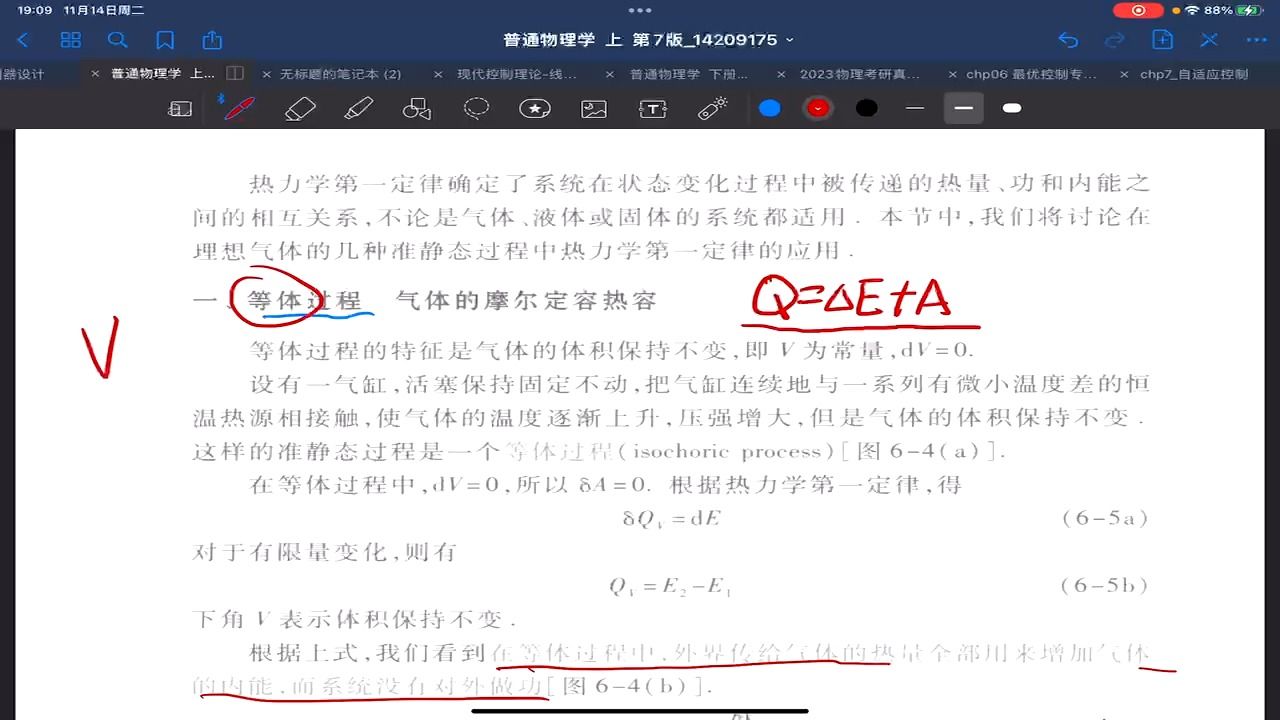Viewport: 1280px width, 720px height.
Task: Tap the heading 气体的摩尔定容热容
Action: point(526,300)
